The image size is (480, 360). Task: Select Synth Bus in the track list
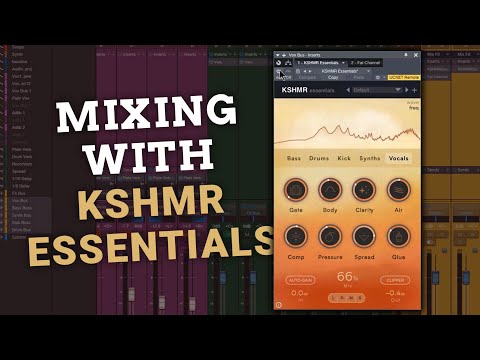pyautogui.click(x=22, y=215)
